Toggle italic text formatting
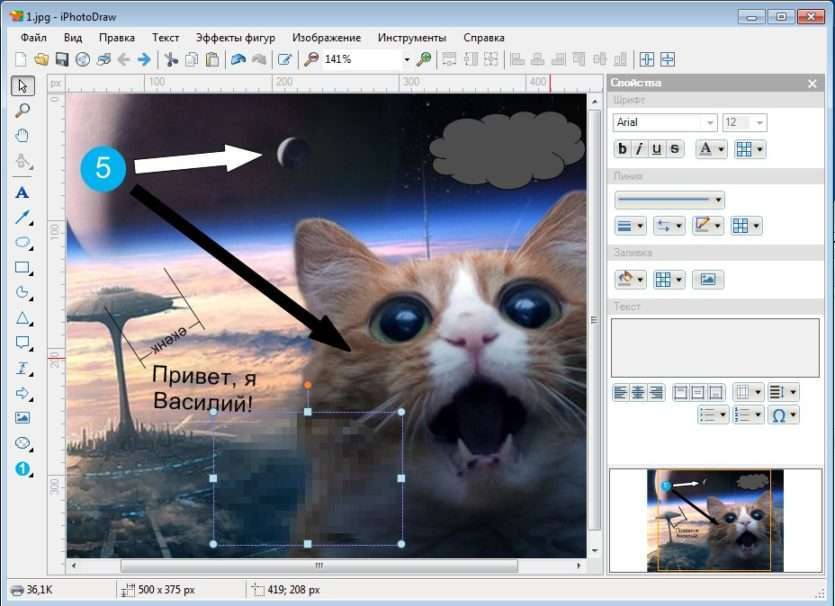 point(639,149)
